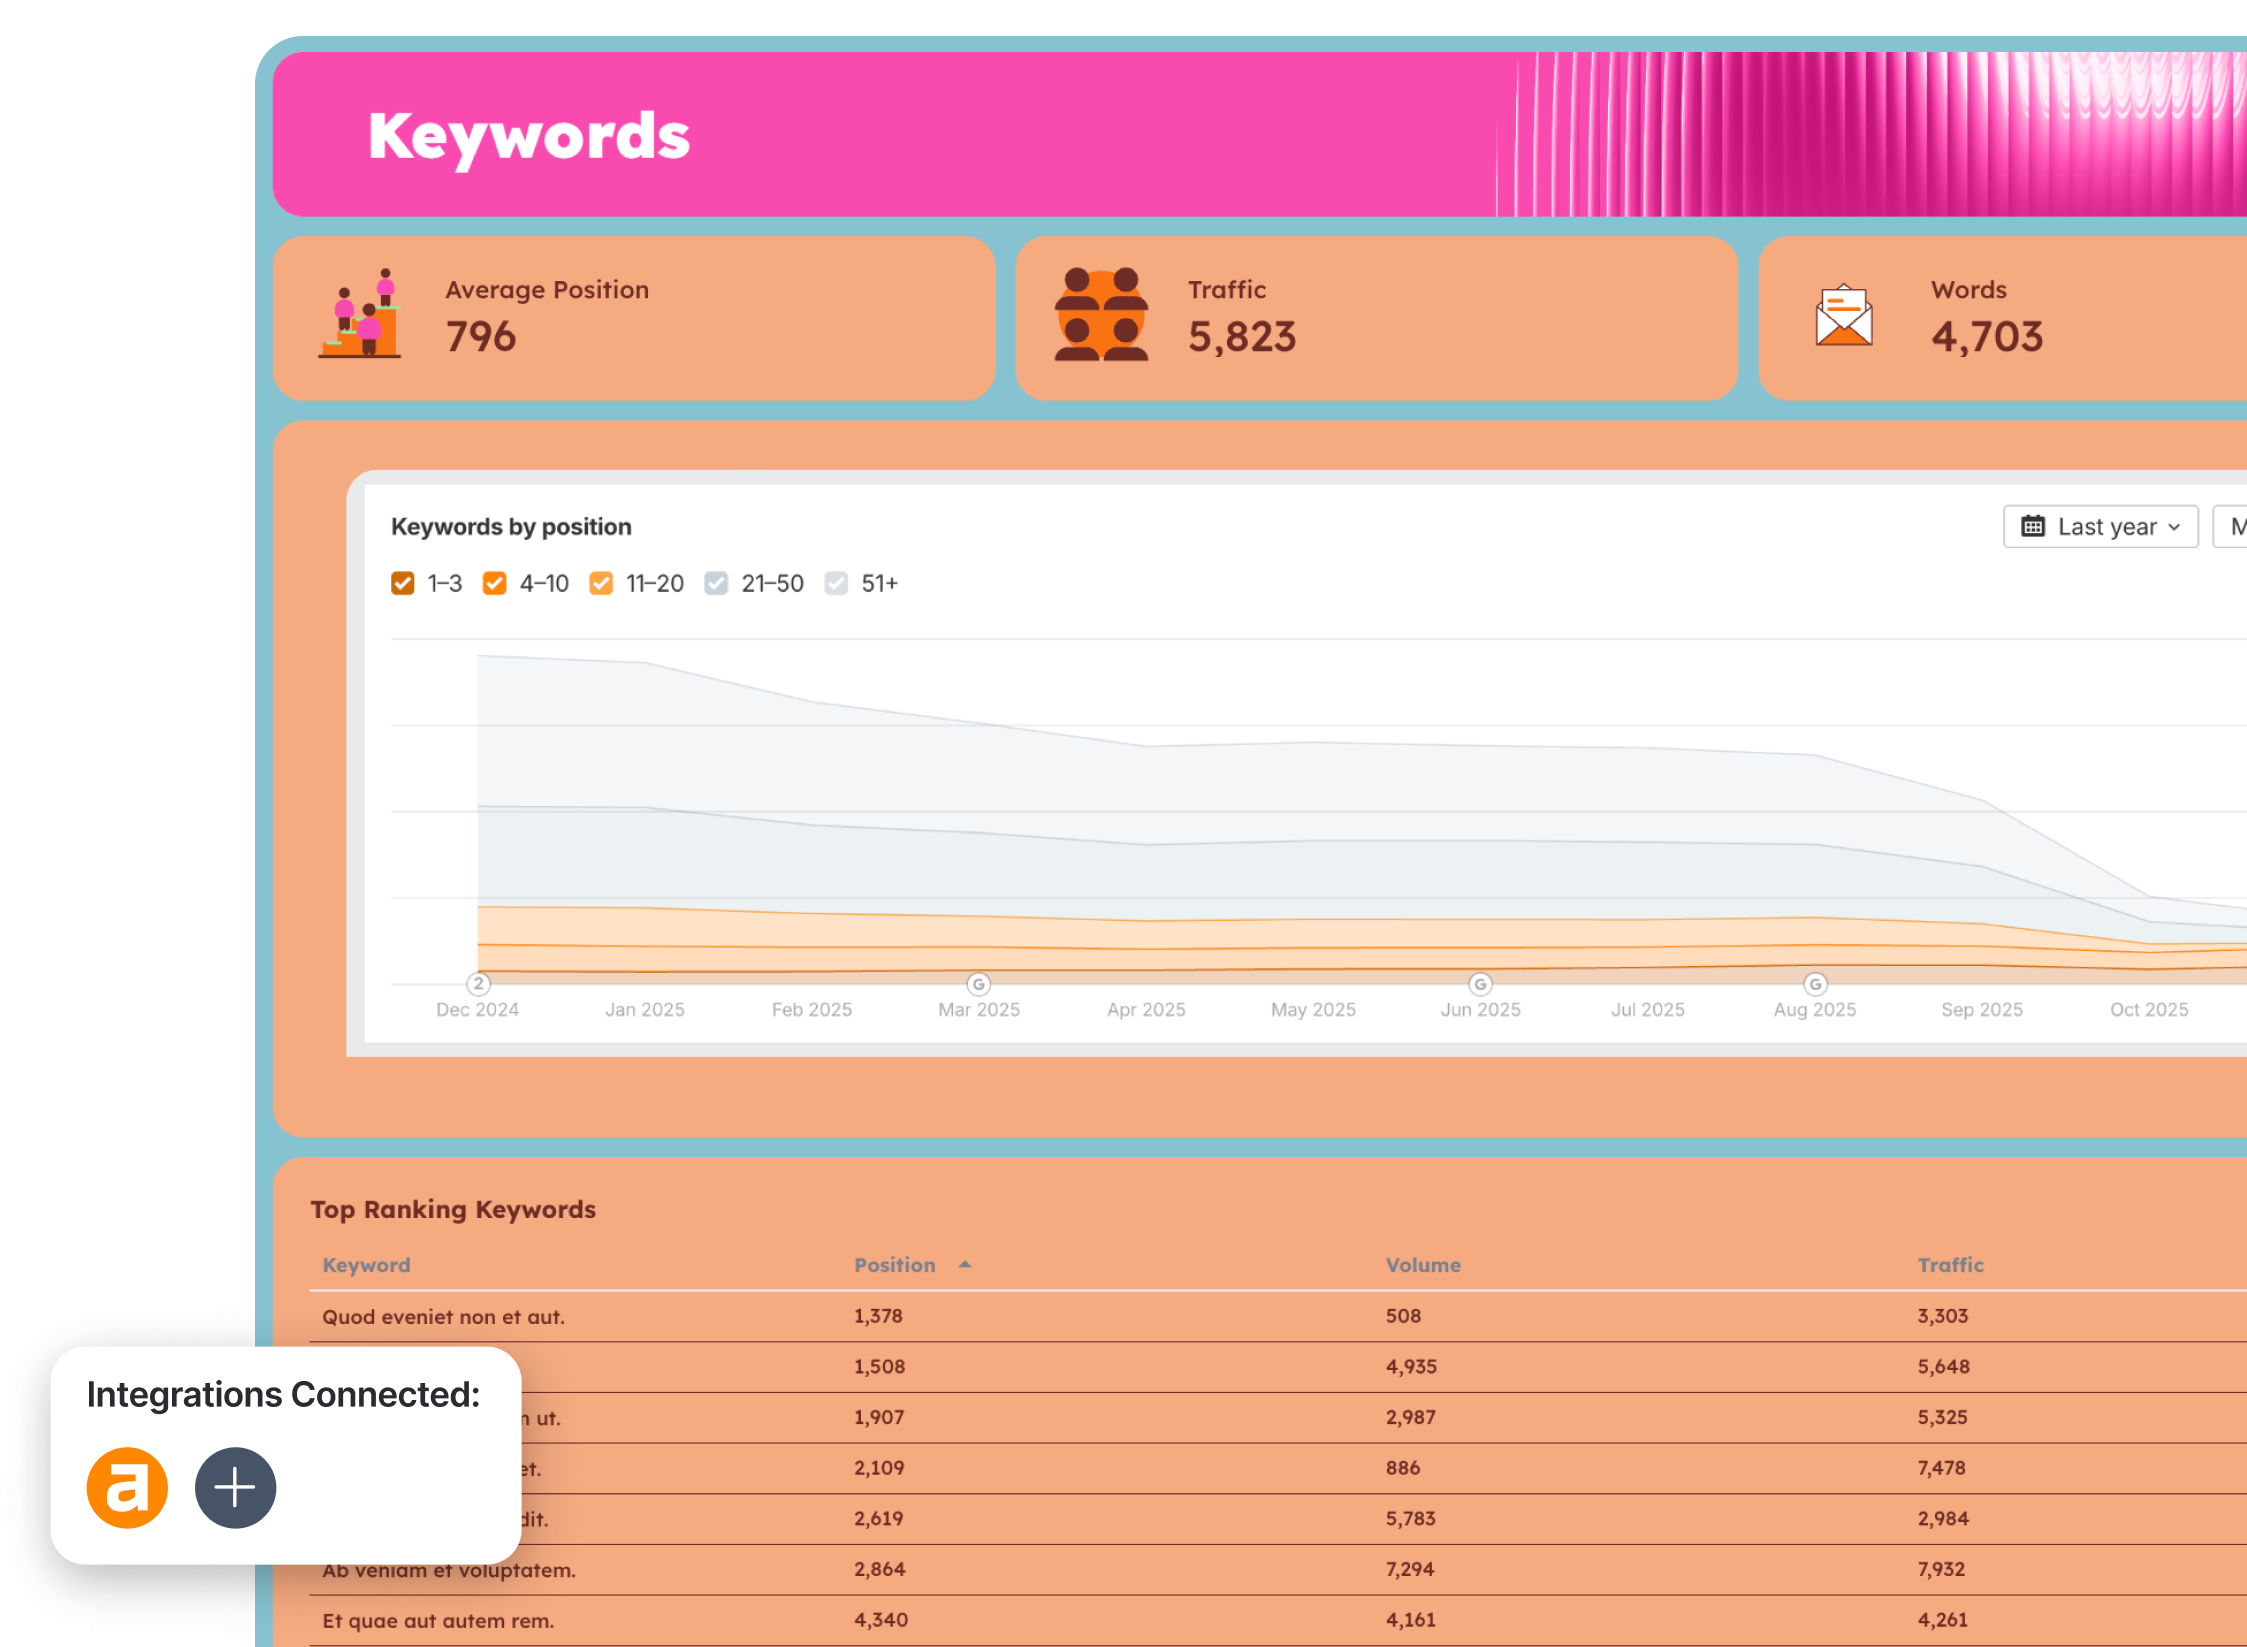Add a new integration with the plus button
Image resolution: width=2247 pixels, height=1647 pixels.
[235, 1487]
